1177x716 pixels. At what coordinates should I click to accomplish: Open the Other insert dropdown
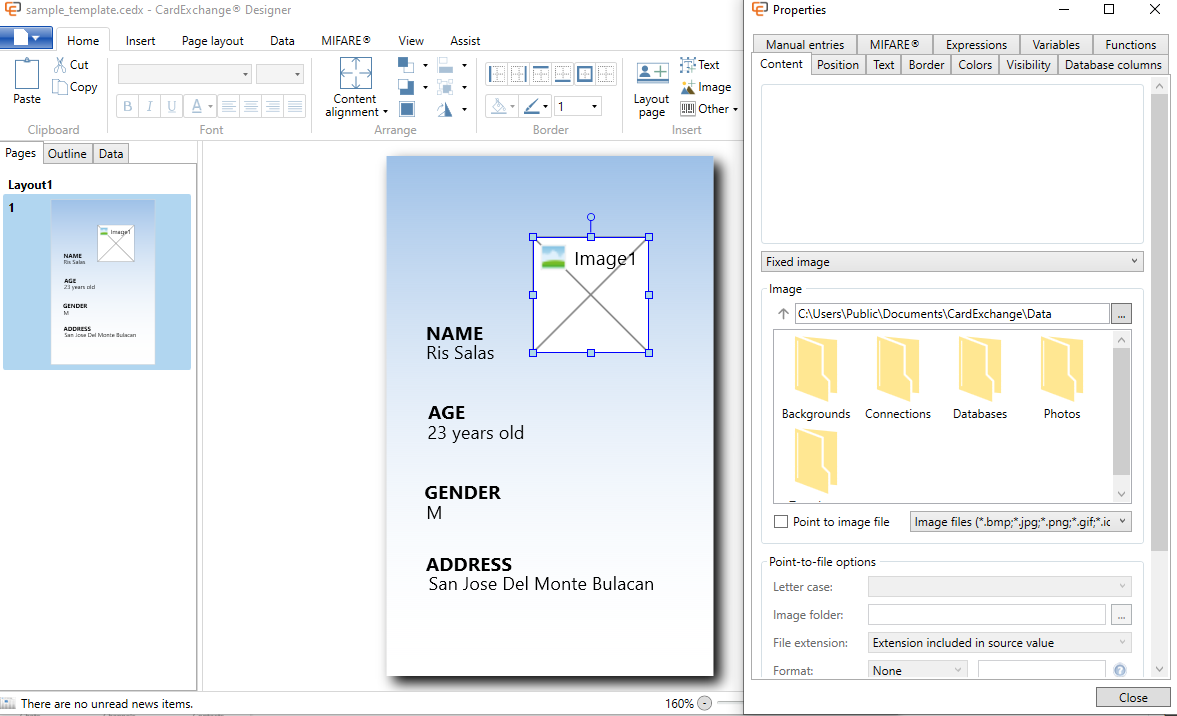(x=710, y=109)
